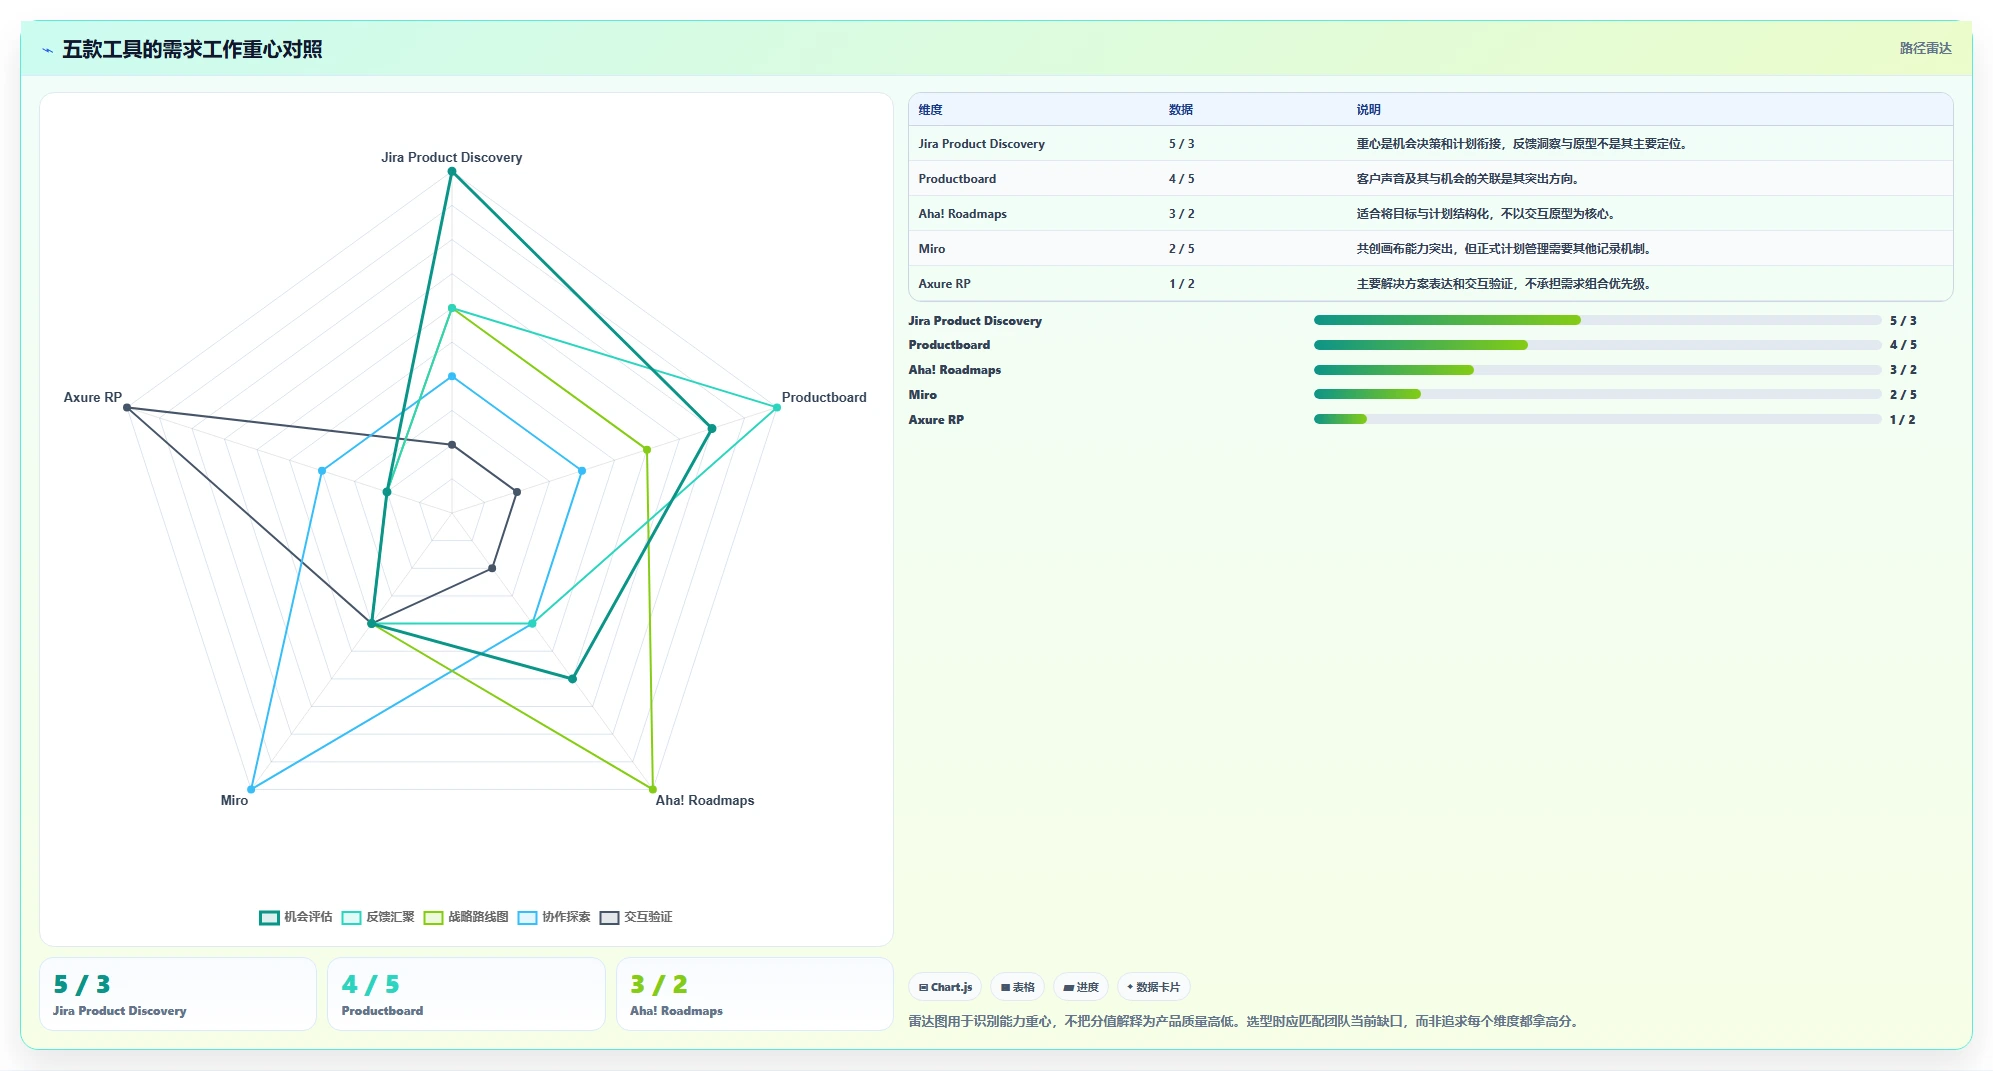Viewport: 1993px width, 1071px height.
Task: Click the radar data point at the Miro outer vertex
Action: 251,789
